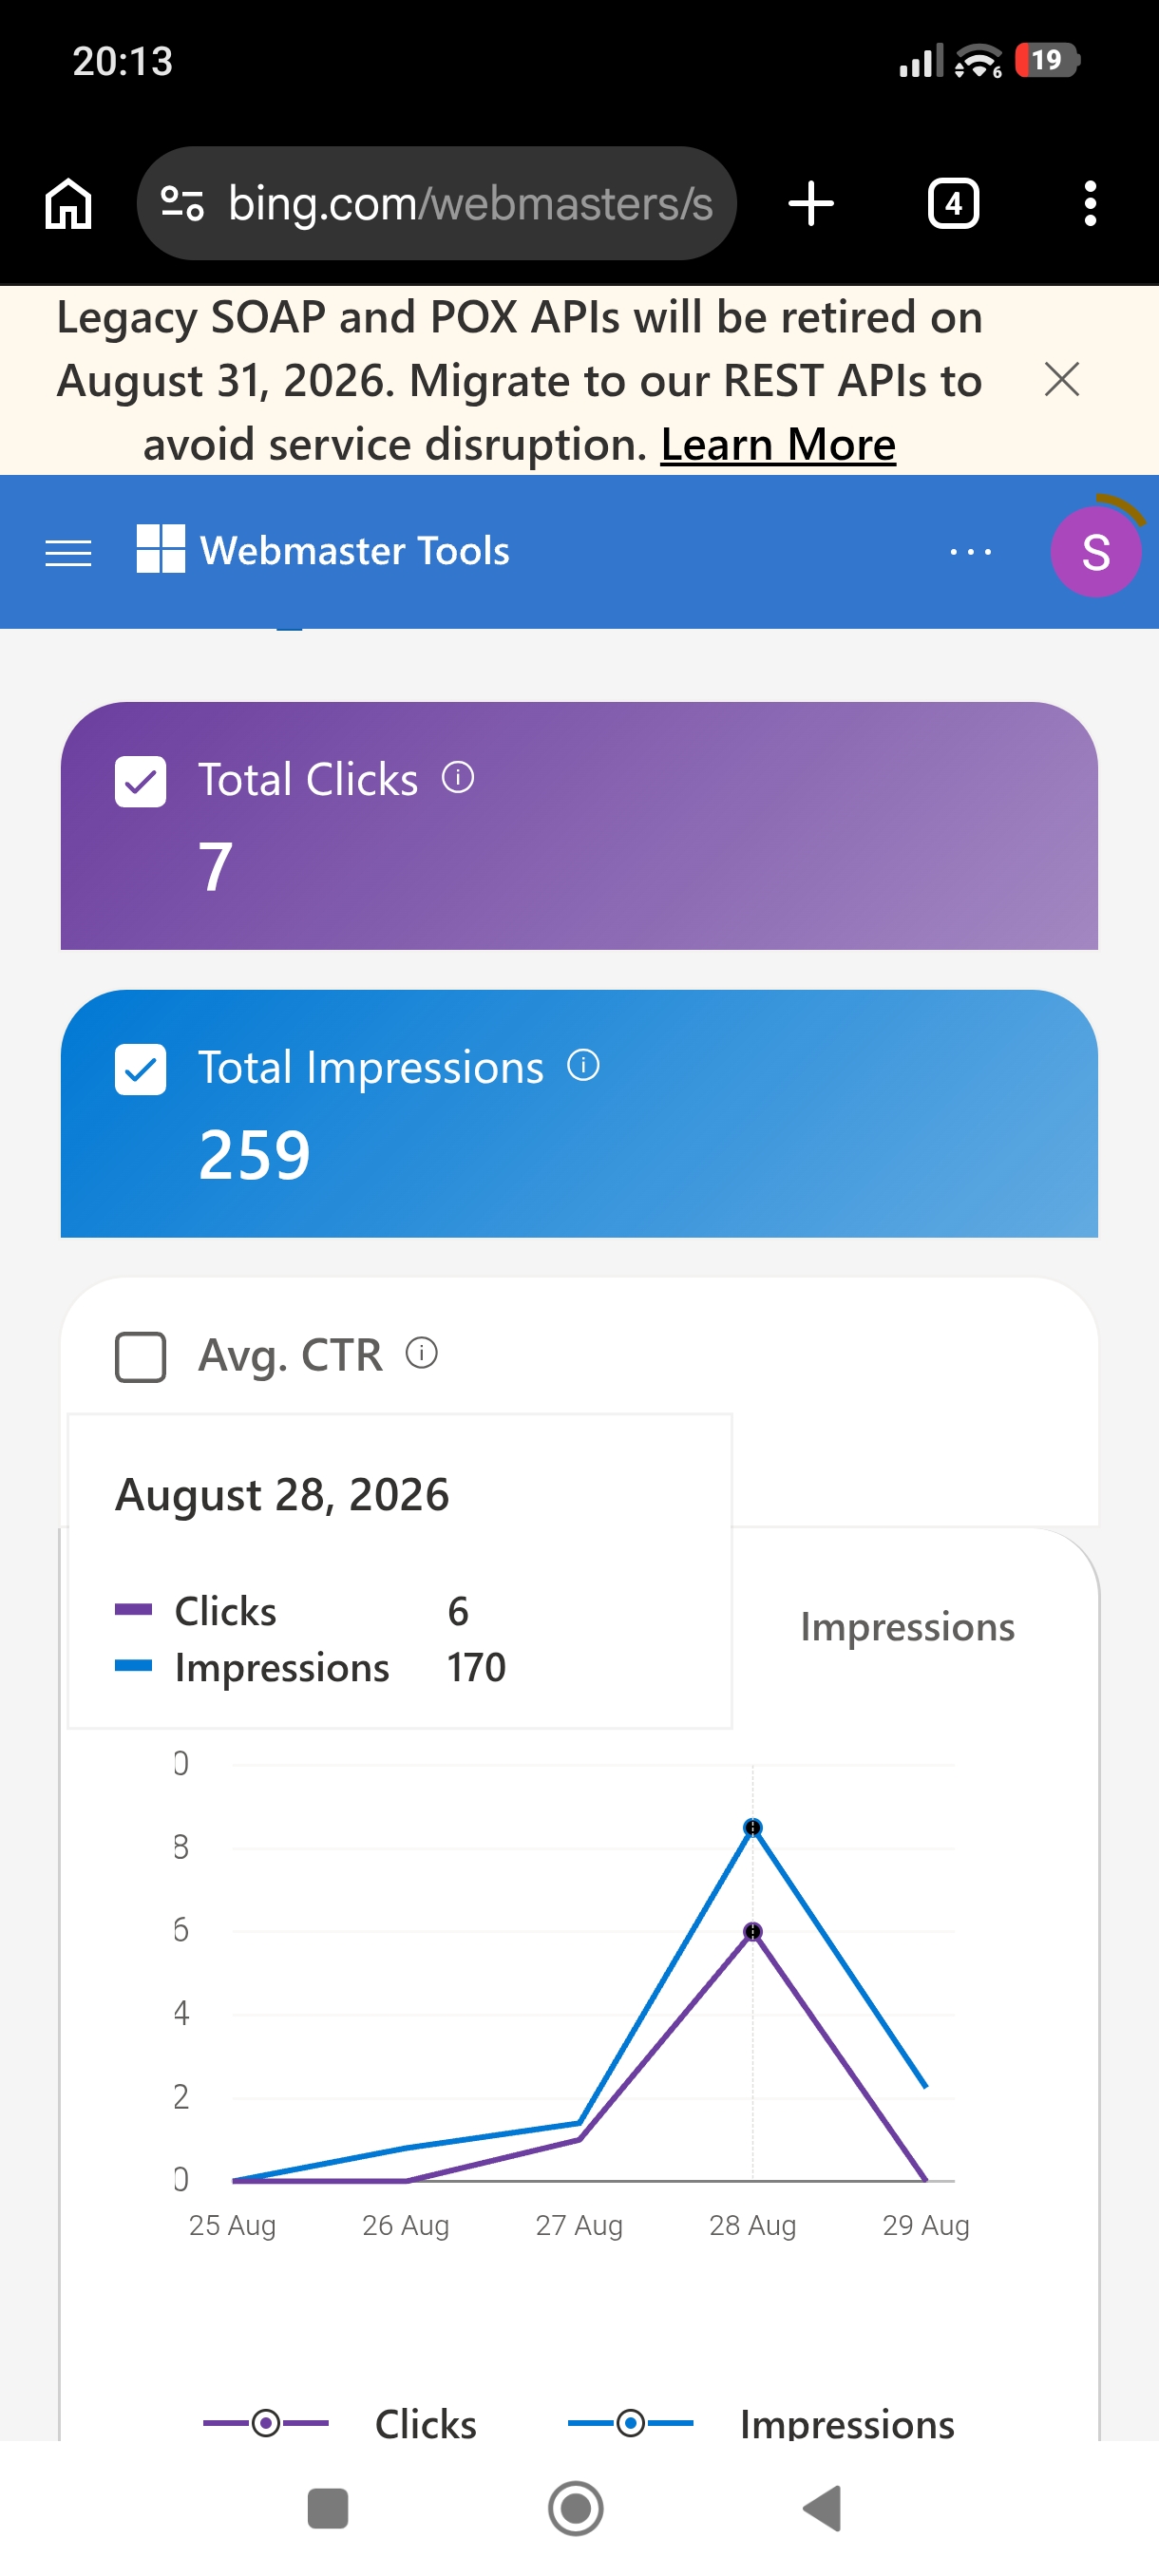This screenshot has height=2576, width=1159.
Task: Show info tooltip for Total Clicks
Action: [x=458, y=777]
